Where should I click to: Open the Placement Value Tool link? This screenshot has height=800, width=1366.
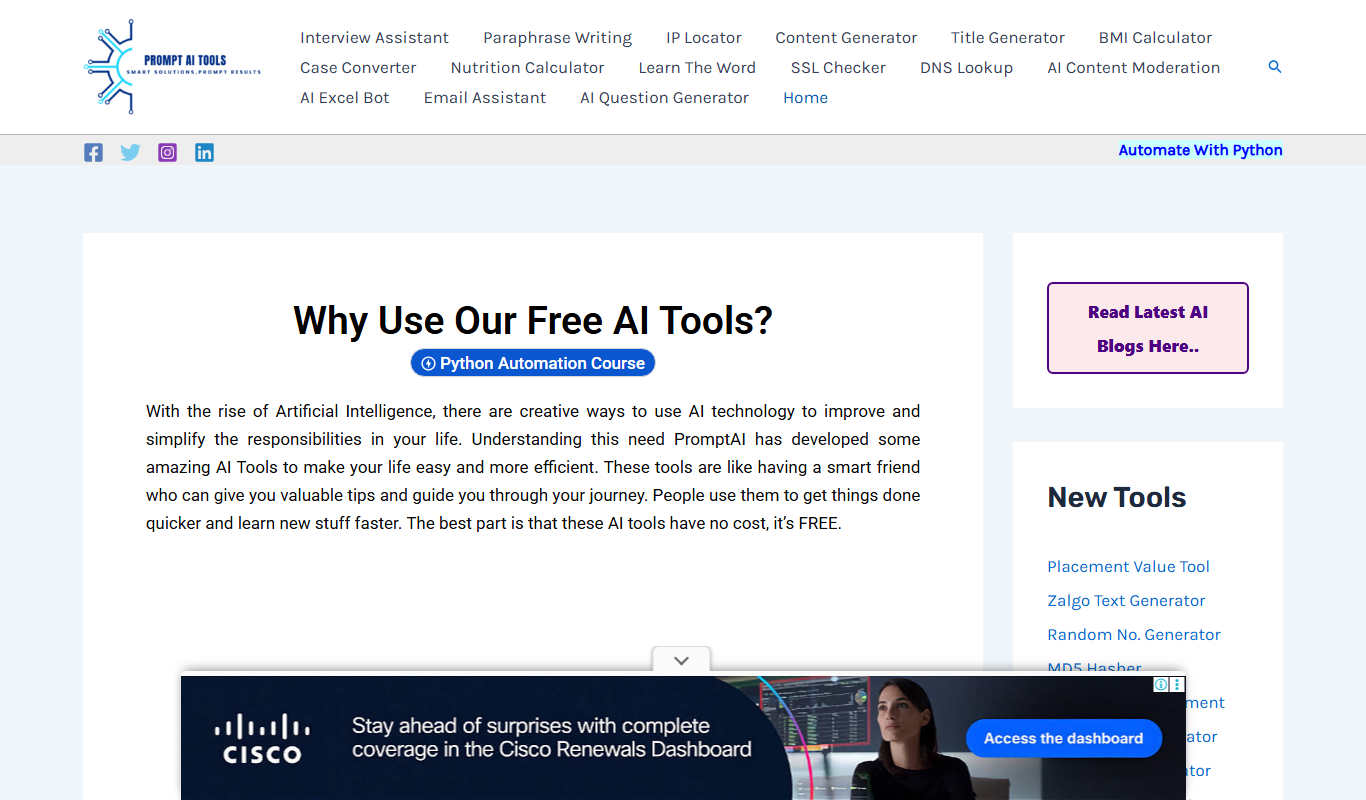point(1128,567)
